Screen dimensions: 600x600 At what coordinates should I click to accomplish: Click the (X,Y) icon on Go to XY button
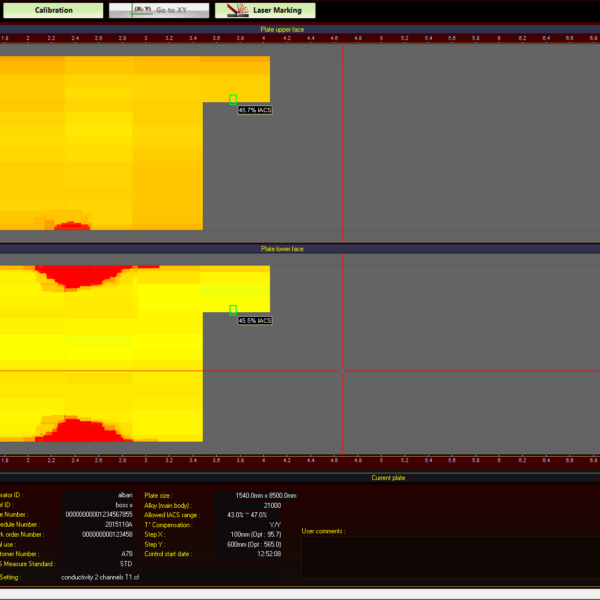pos(142,10)
